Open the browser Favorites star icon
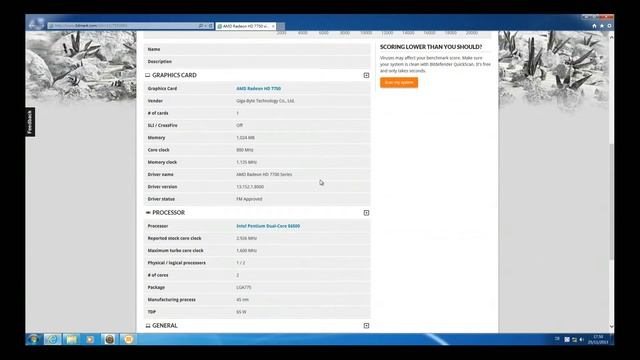 tap(602, 26)
